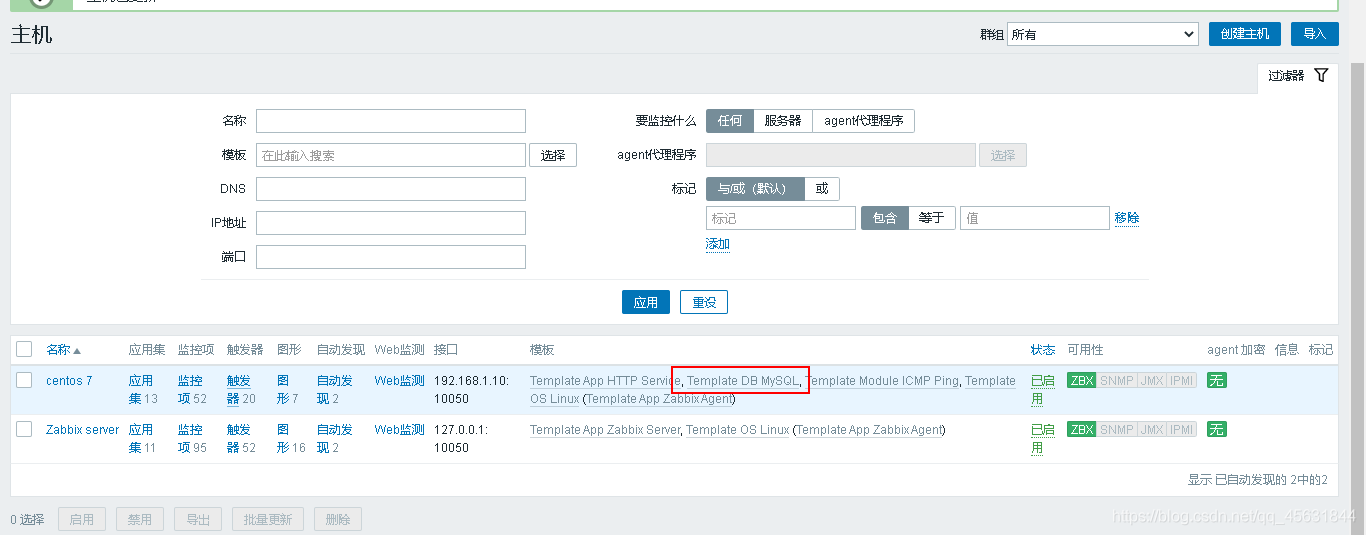Select agent代理程序 monitoring option
Viewport: 1366px width, 535px height.
click(863, 120)
